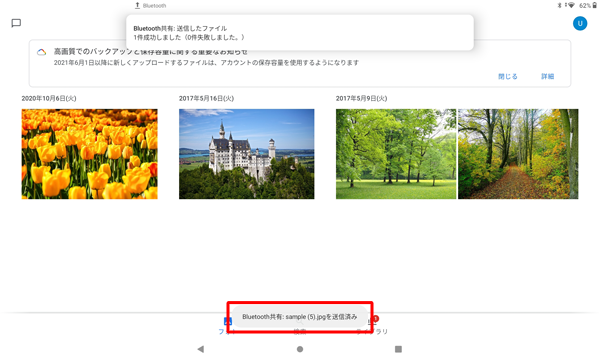The image size is (600, 360).
Task: Tap the Android back navigation button
Action: click(x=201, y=349)
